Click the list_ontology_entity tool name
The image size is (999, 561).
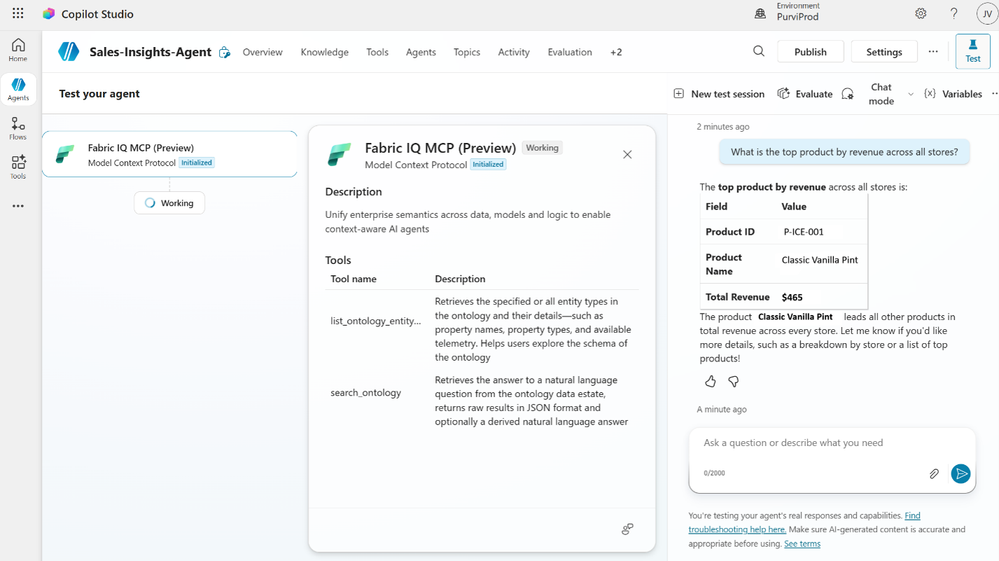point(375,321)
